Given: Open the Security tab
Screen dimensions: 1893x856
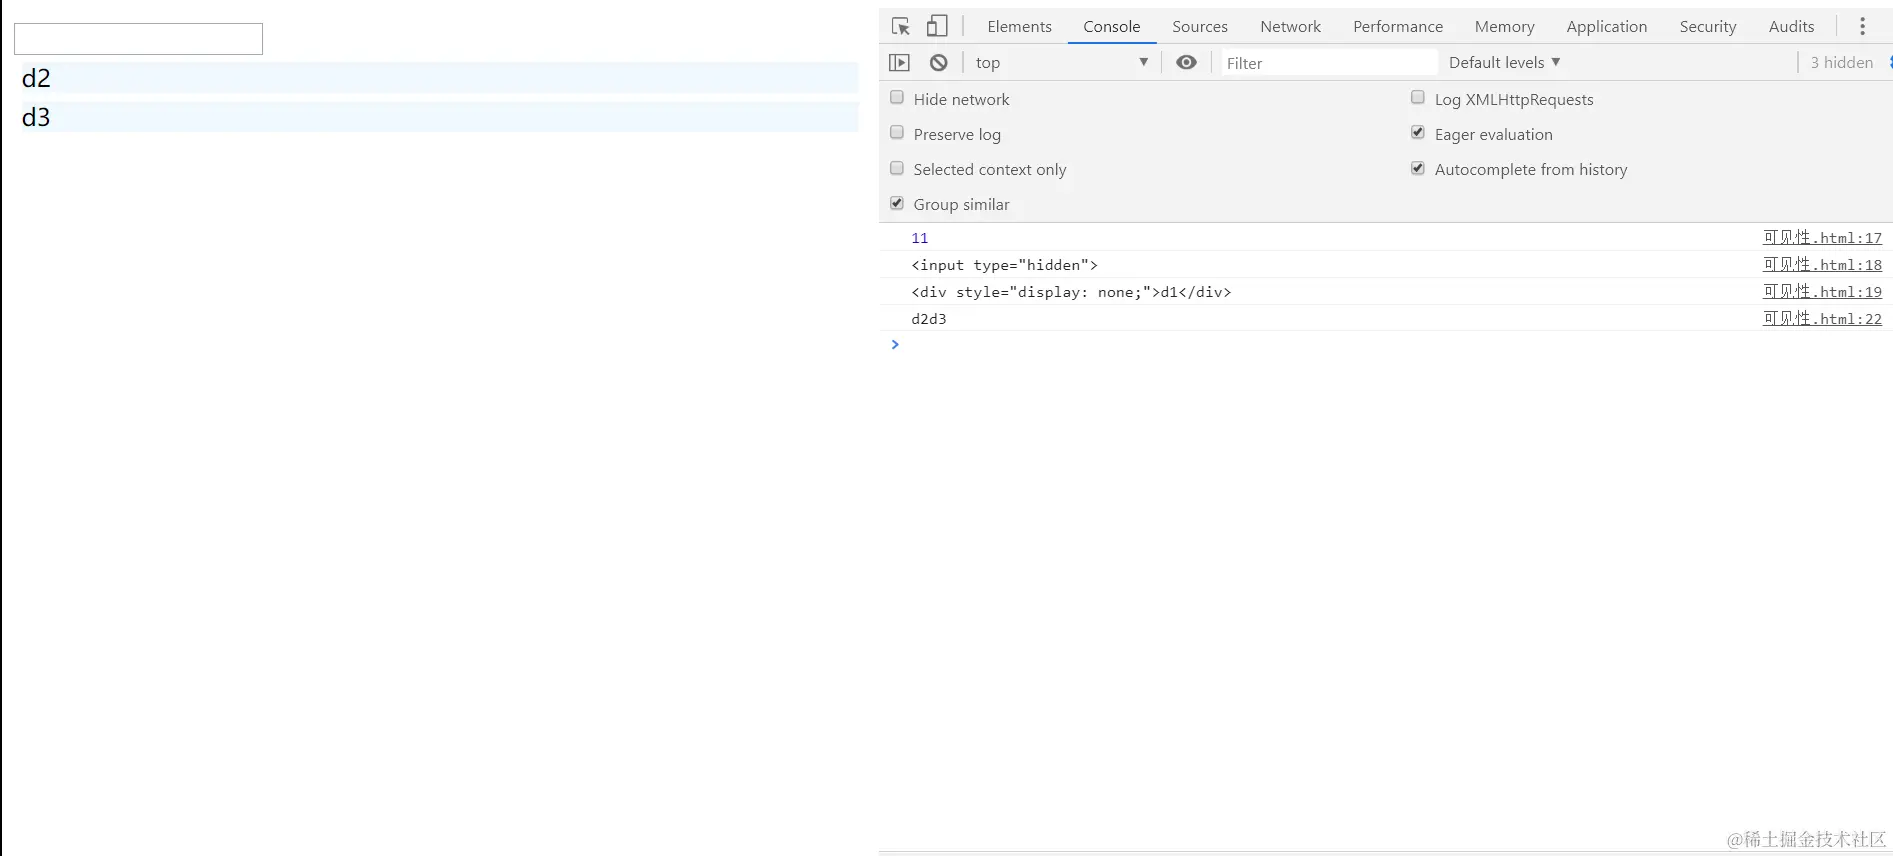Looking at the screenshot, I should [x=1707, y=26].
